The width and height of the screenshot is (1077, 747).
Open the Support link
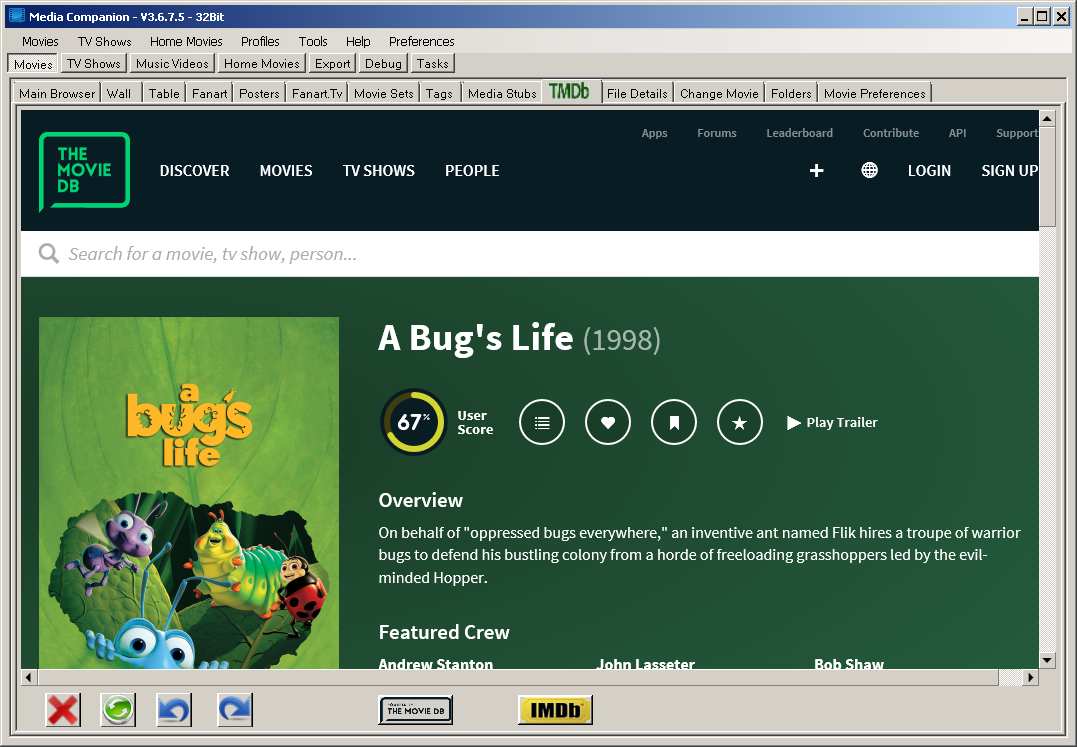(1017, 133)
